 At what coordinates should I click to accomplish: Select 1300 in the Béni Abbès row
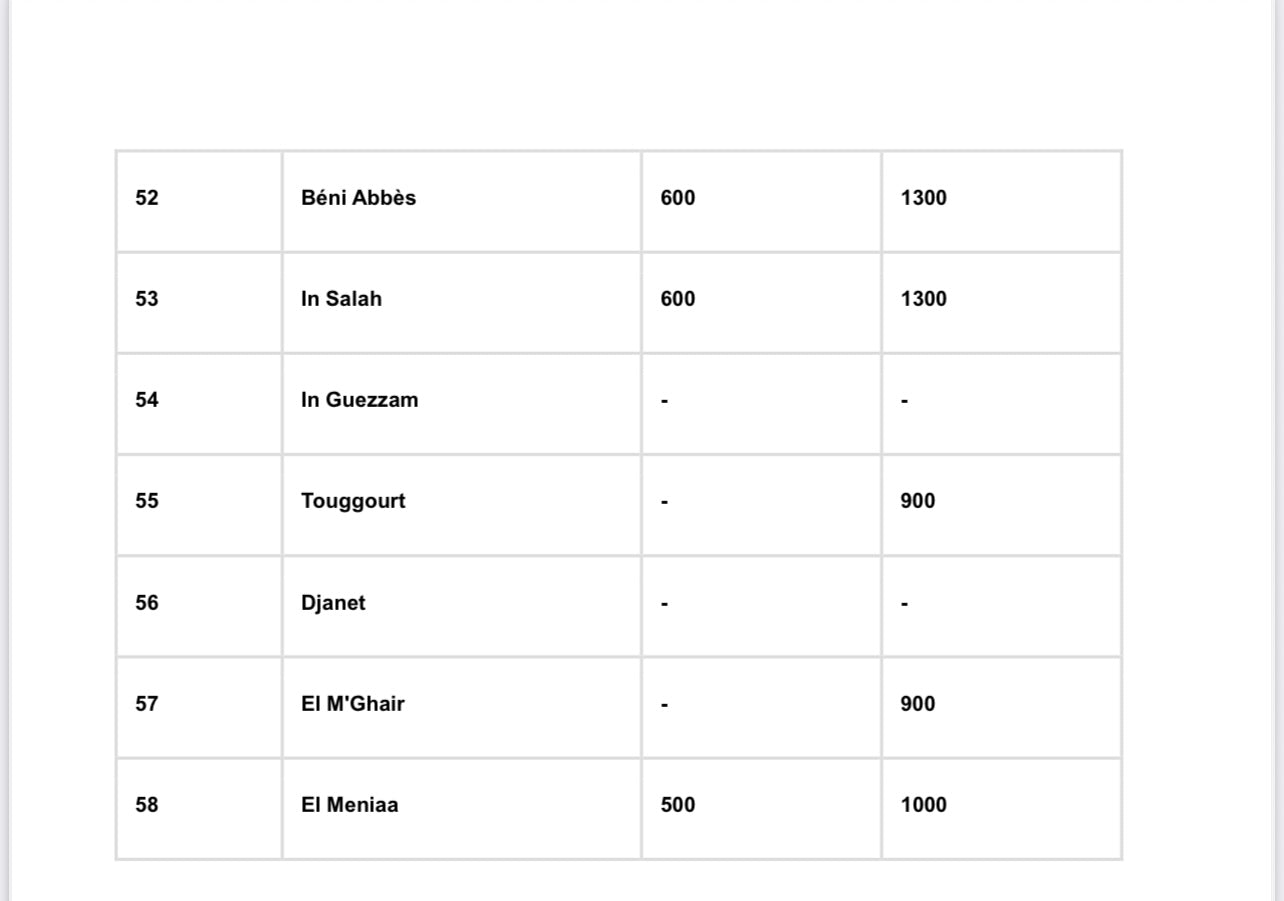(923, 198)
